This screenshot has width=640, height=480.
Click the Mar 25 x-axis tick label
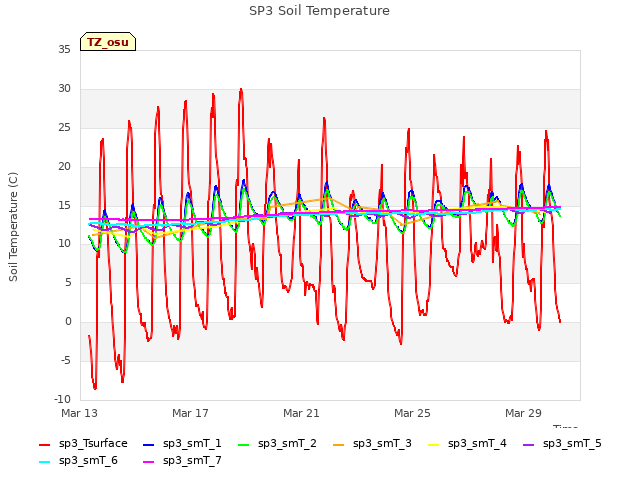tap(412, 413)
